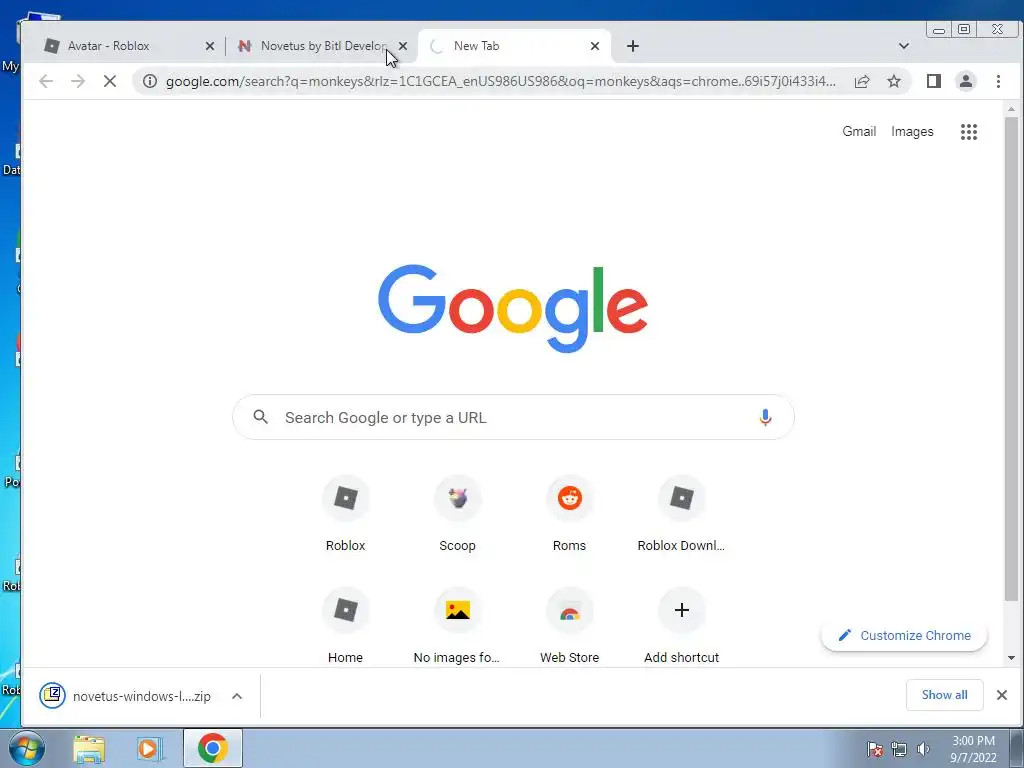Viewport: 1024px width, 768px height.
Task: Open the Roblox shortcut
Action: 345,514
